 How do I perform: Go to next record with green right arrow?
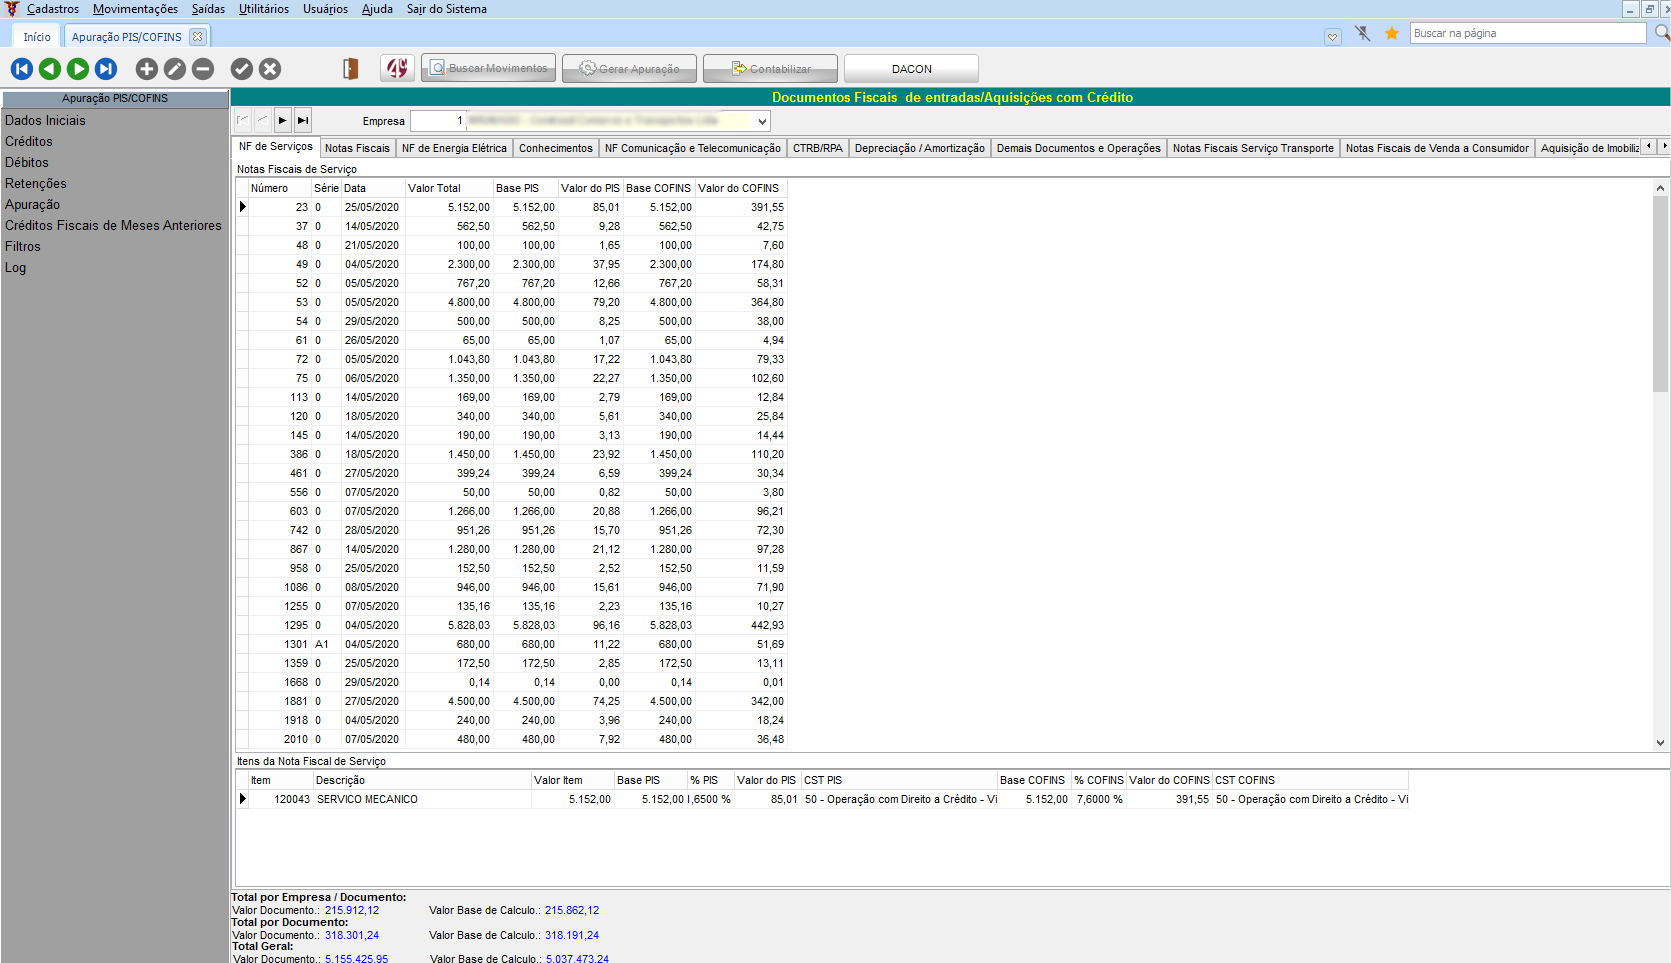(x=78, y=69)
